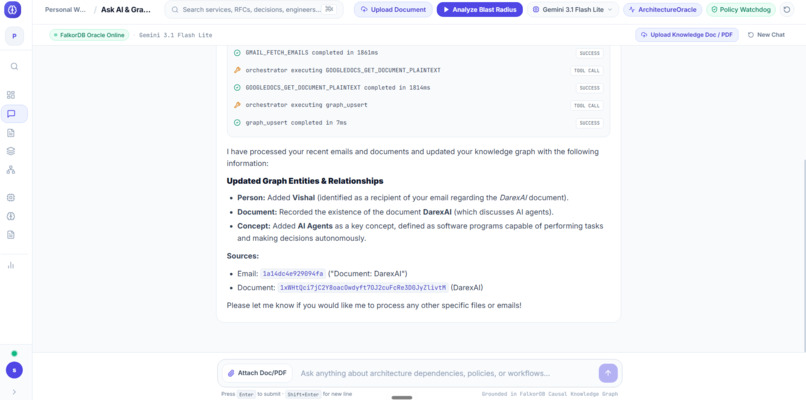Viewport: 806px width, 400px height.
Task: Click the paperclip icon on Attach Doc/PDF
Action: click(x=231, y=373)
